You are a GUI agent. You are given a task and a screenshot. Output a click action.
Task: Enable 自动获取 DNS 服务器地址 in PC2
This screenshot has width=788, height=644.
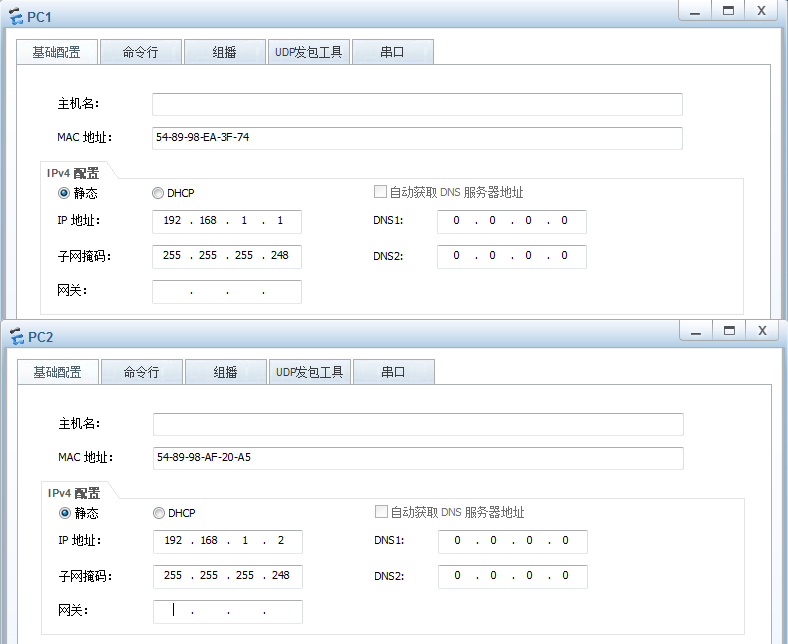click(381, 512)
